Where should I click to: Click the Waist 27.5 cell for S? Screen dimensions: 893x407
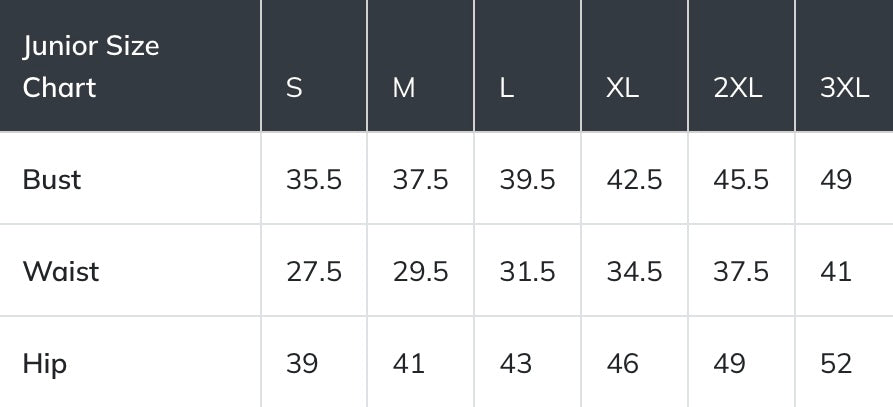click(x=314, y=271)
